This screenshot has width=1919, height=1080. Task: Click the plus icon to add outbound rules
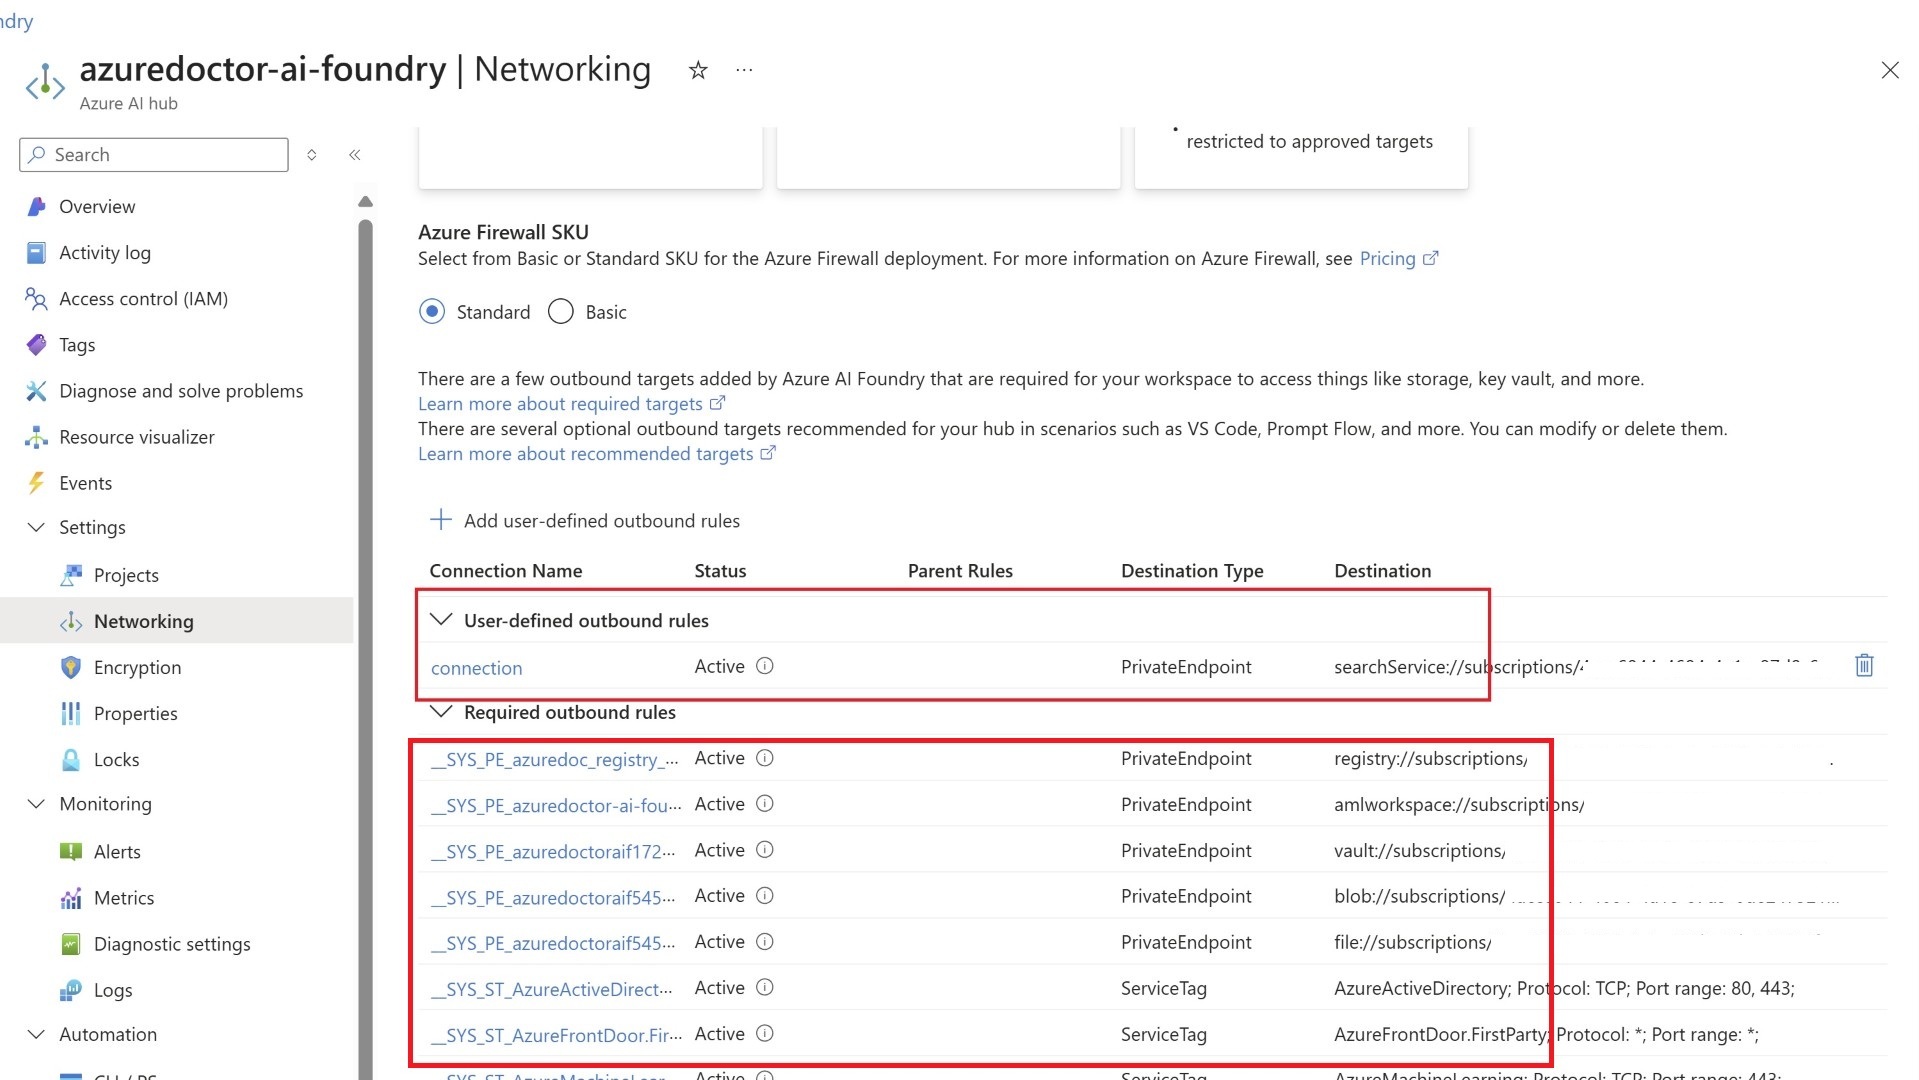click(x=441, y=520)
